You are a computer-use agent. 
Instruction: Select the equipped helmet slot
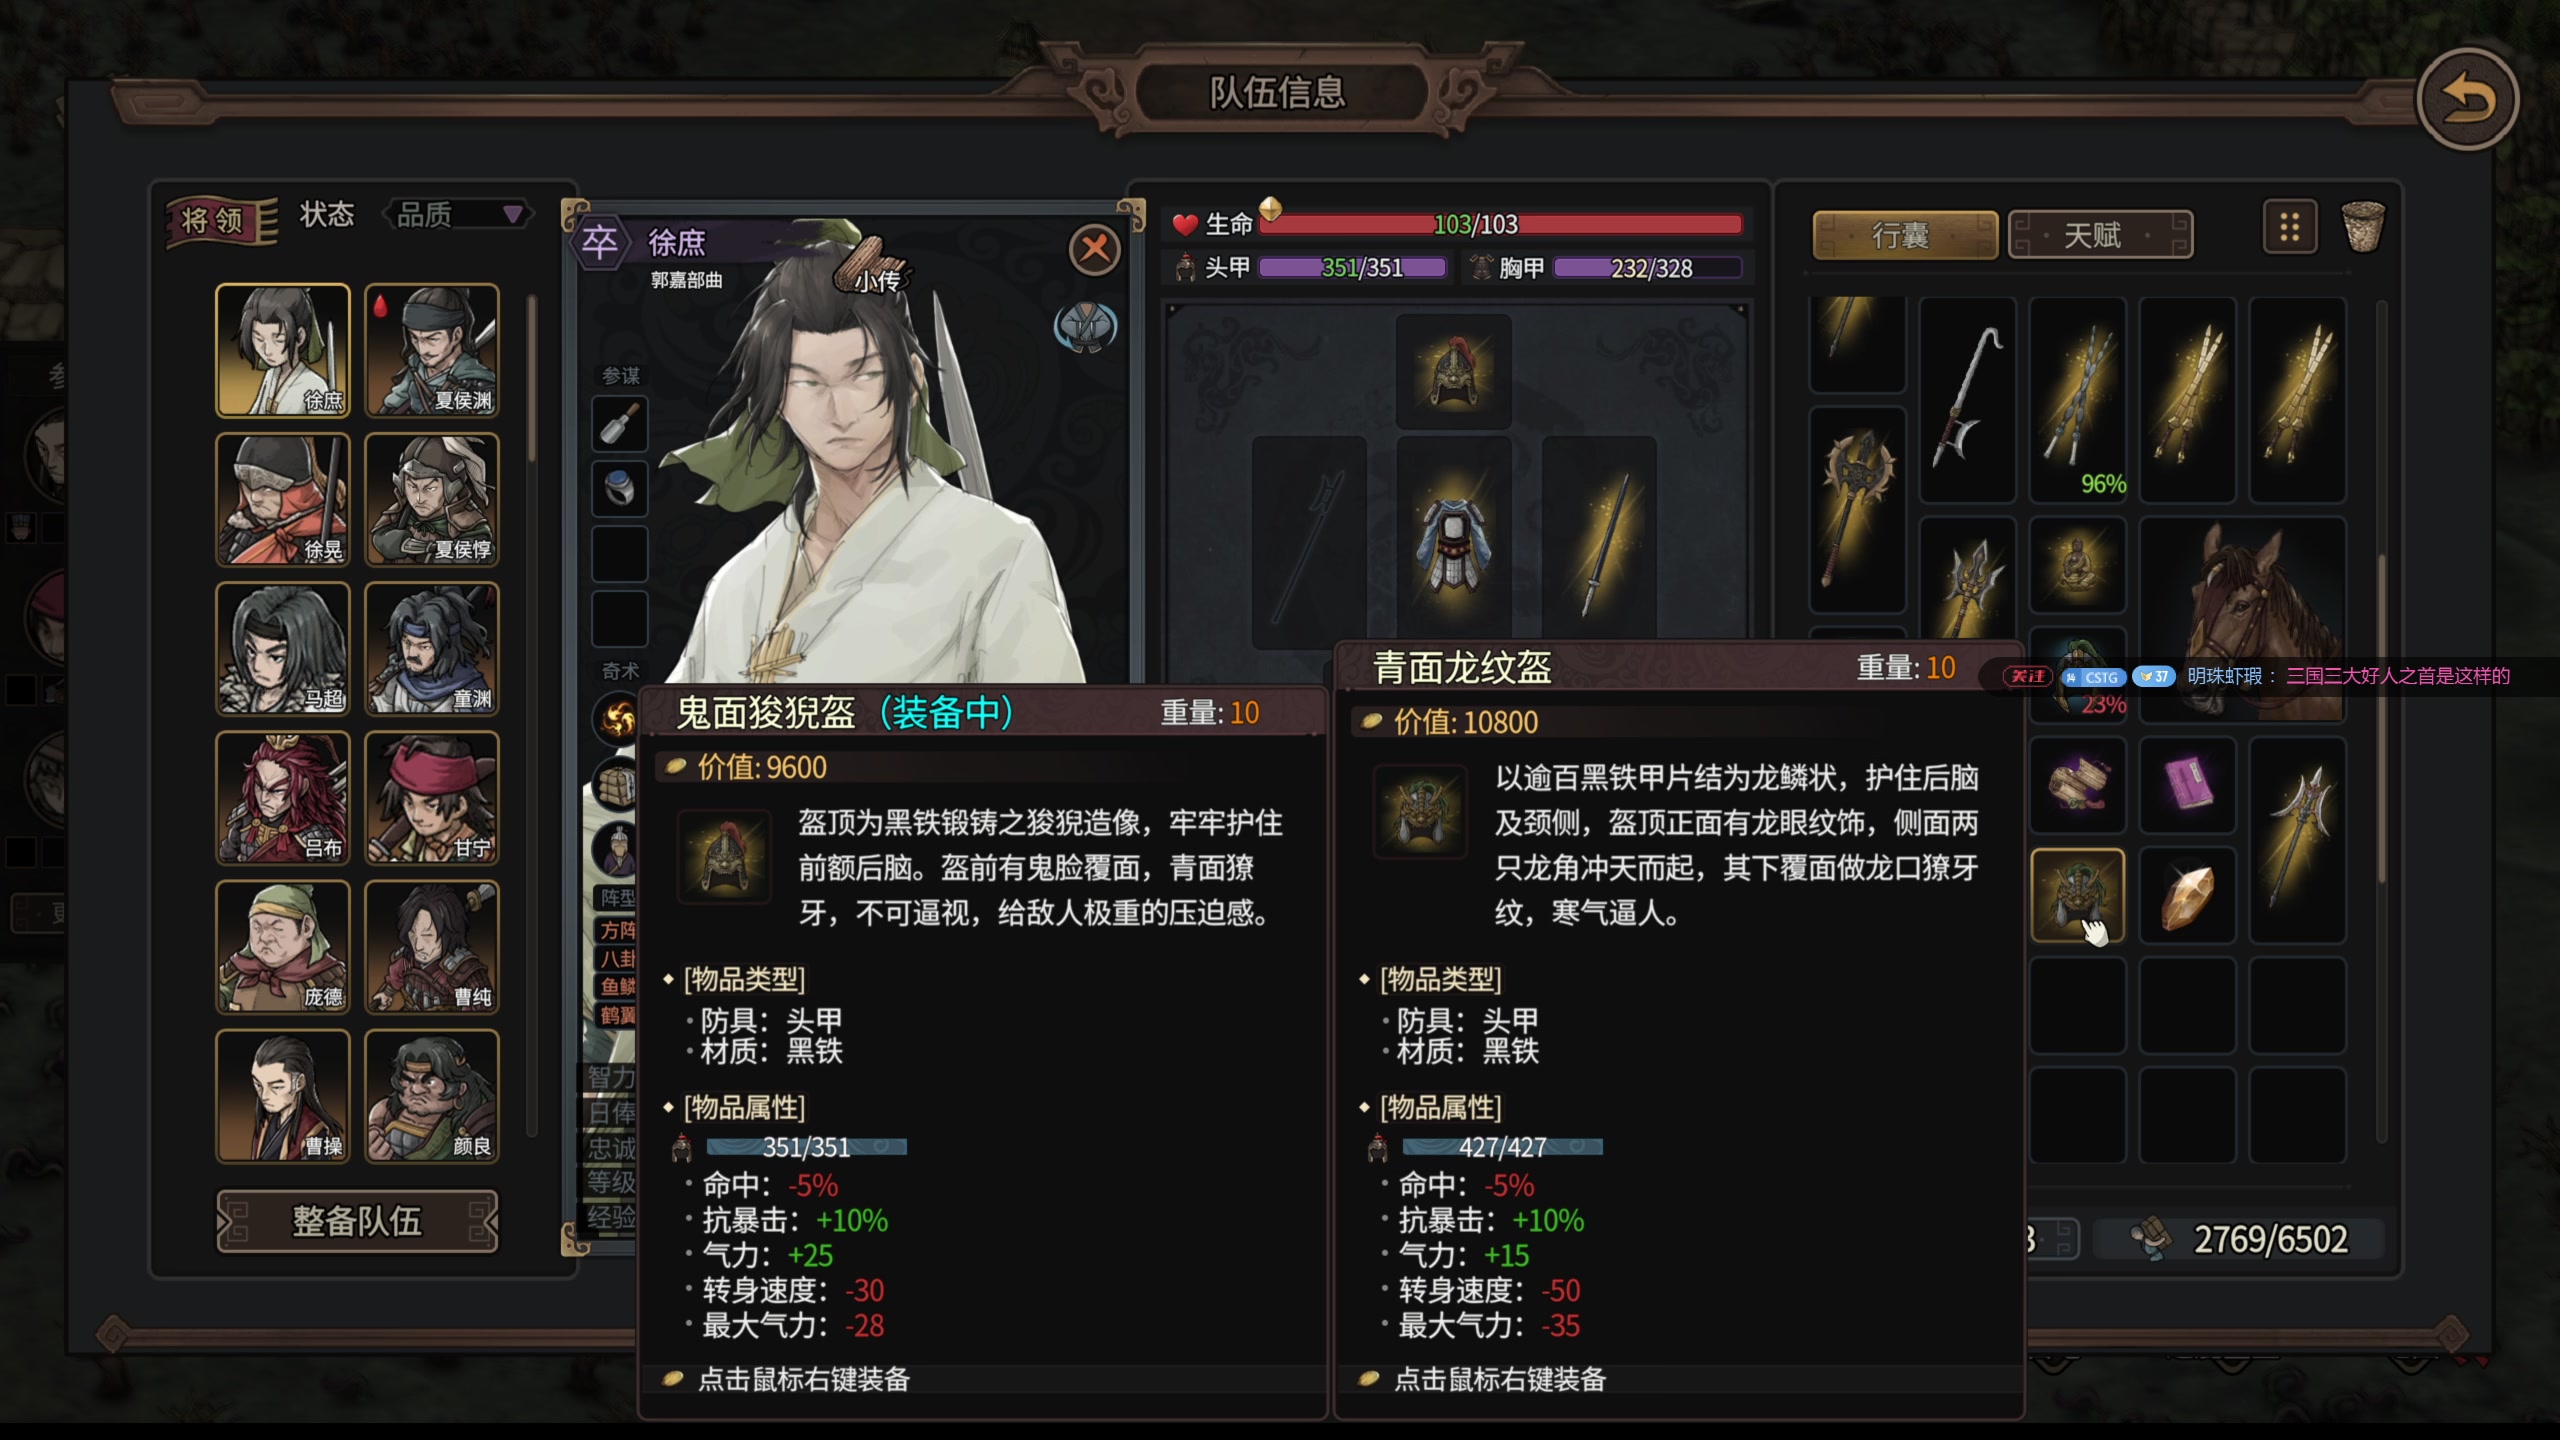pyautogui.click(x=1453, y=371)
